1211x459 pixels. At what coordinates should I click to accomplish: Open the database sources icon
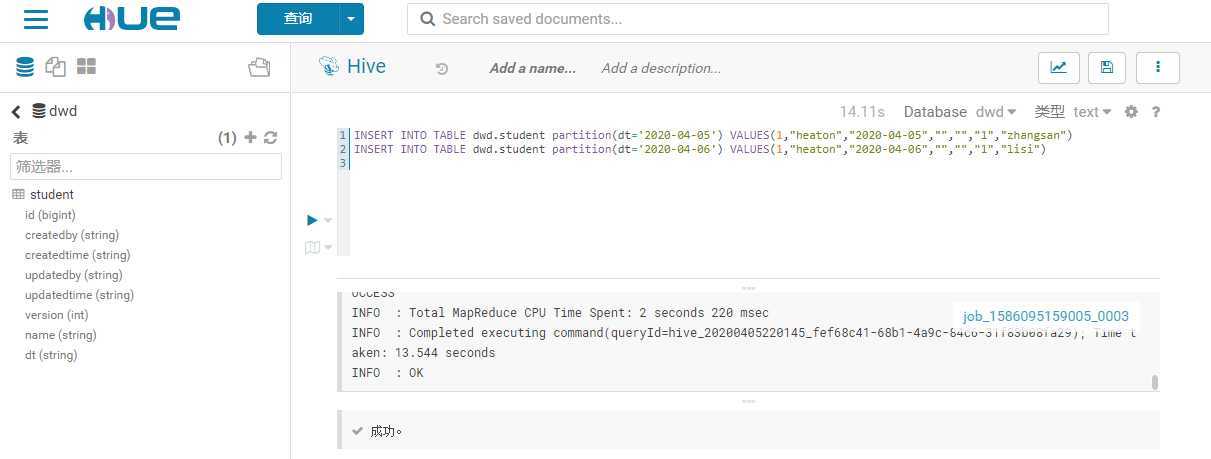(x=25, y=67)
